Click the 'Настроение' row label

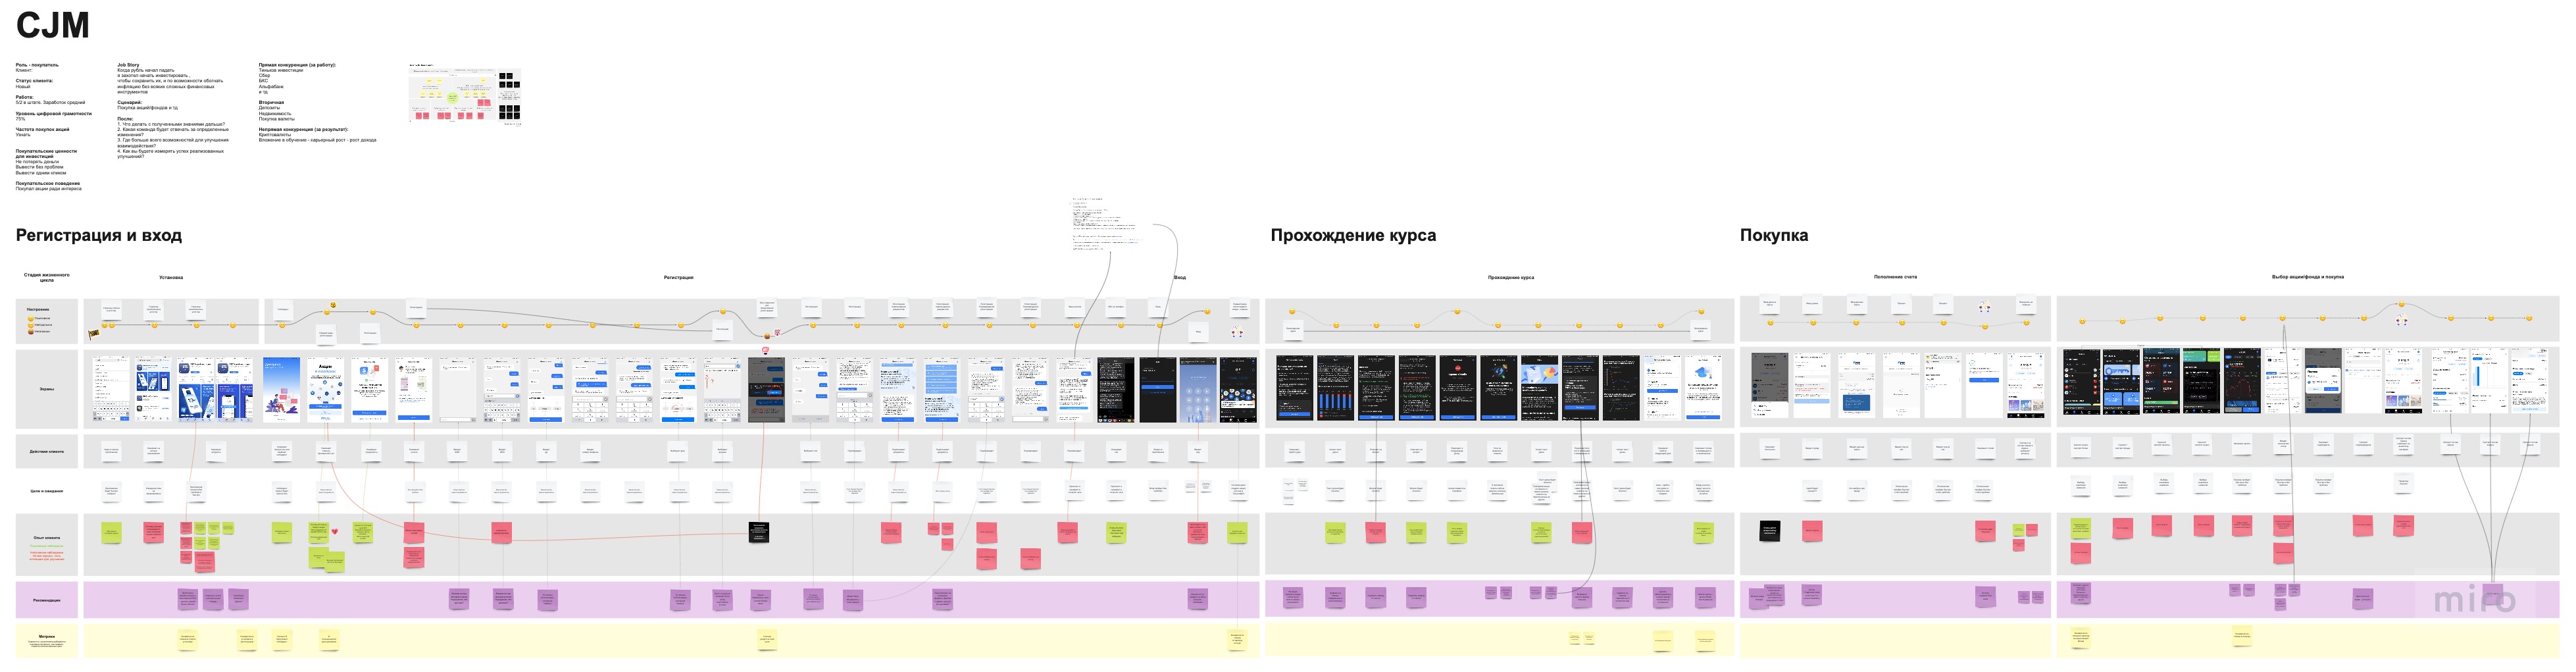(38, 309)
